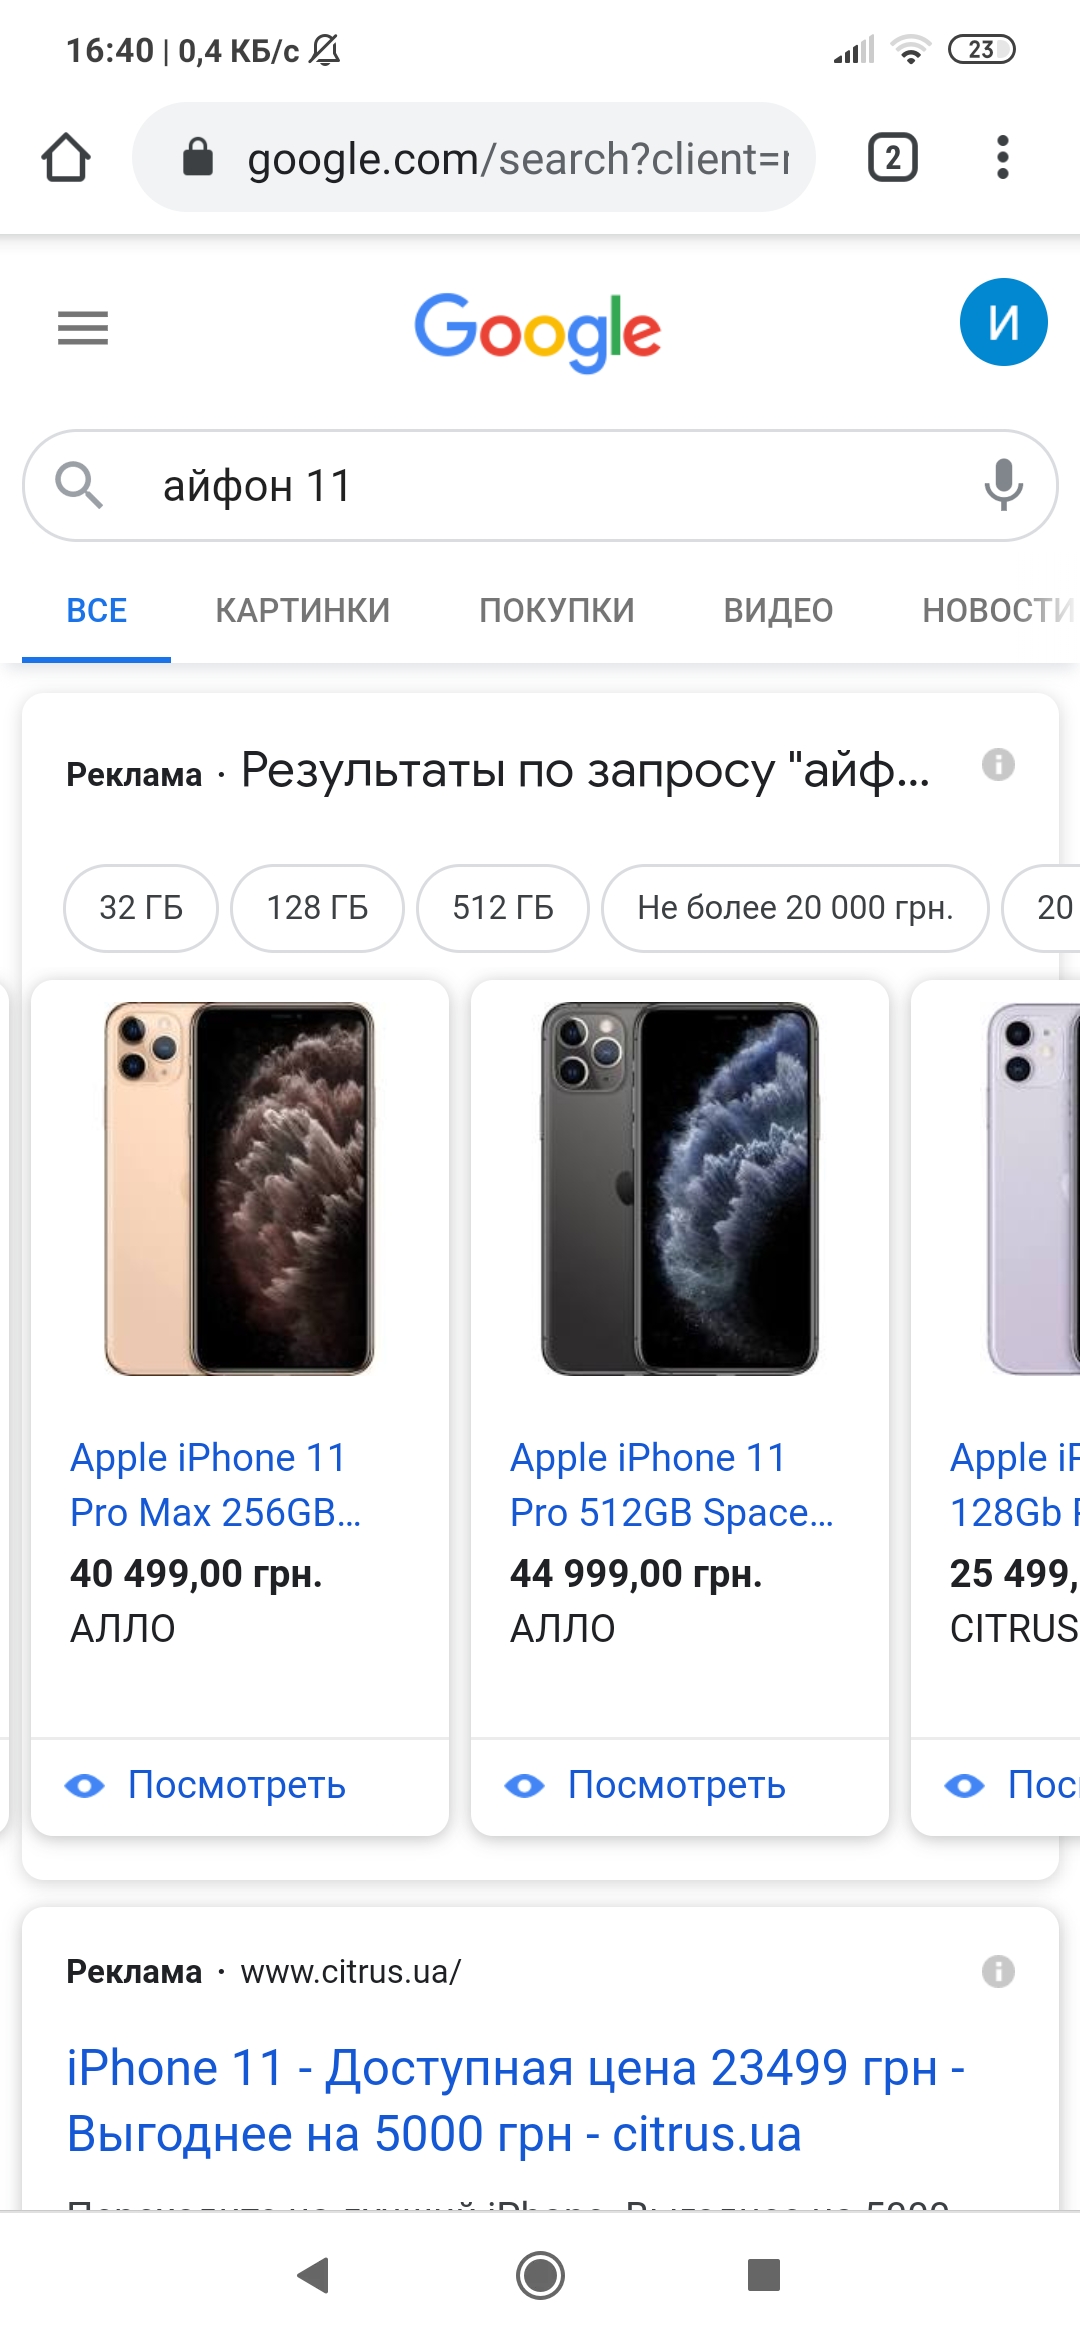Filter results by 32 ГБ chip
Viewport: 1080px width, 2340px height.
[141, 908]
